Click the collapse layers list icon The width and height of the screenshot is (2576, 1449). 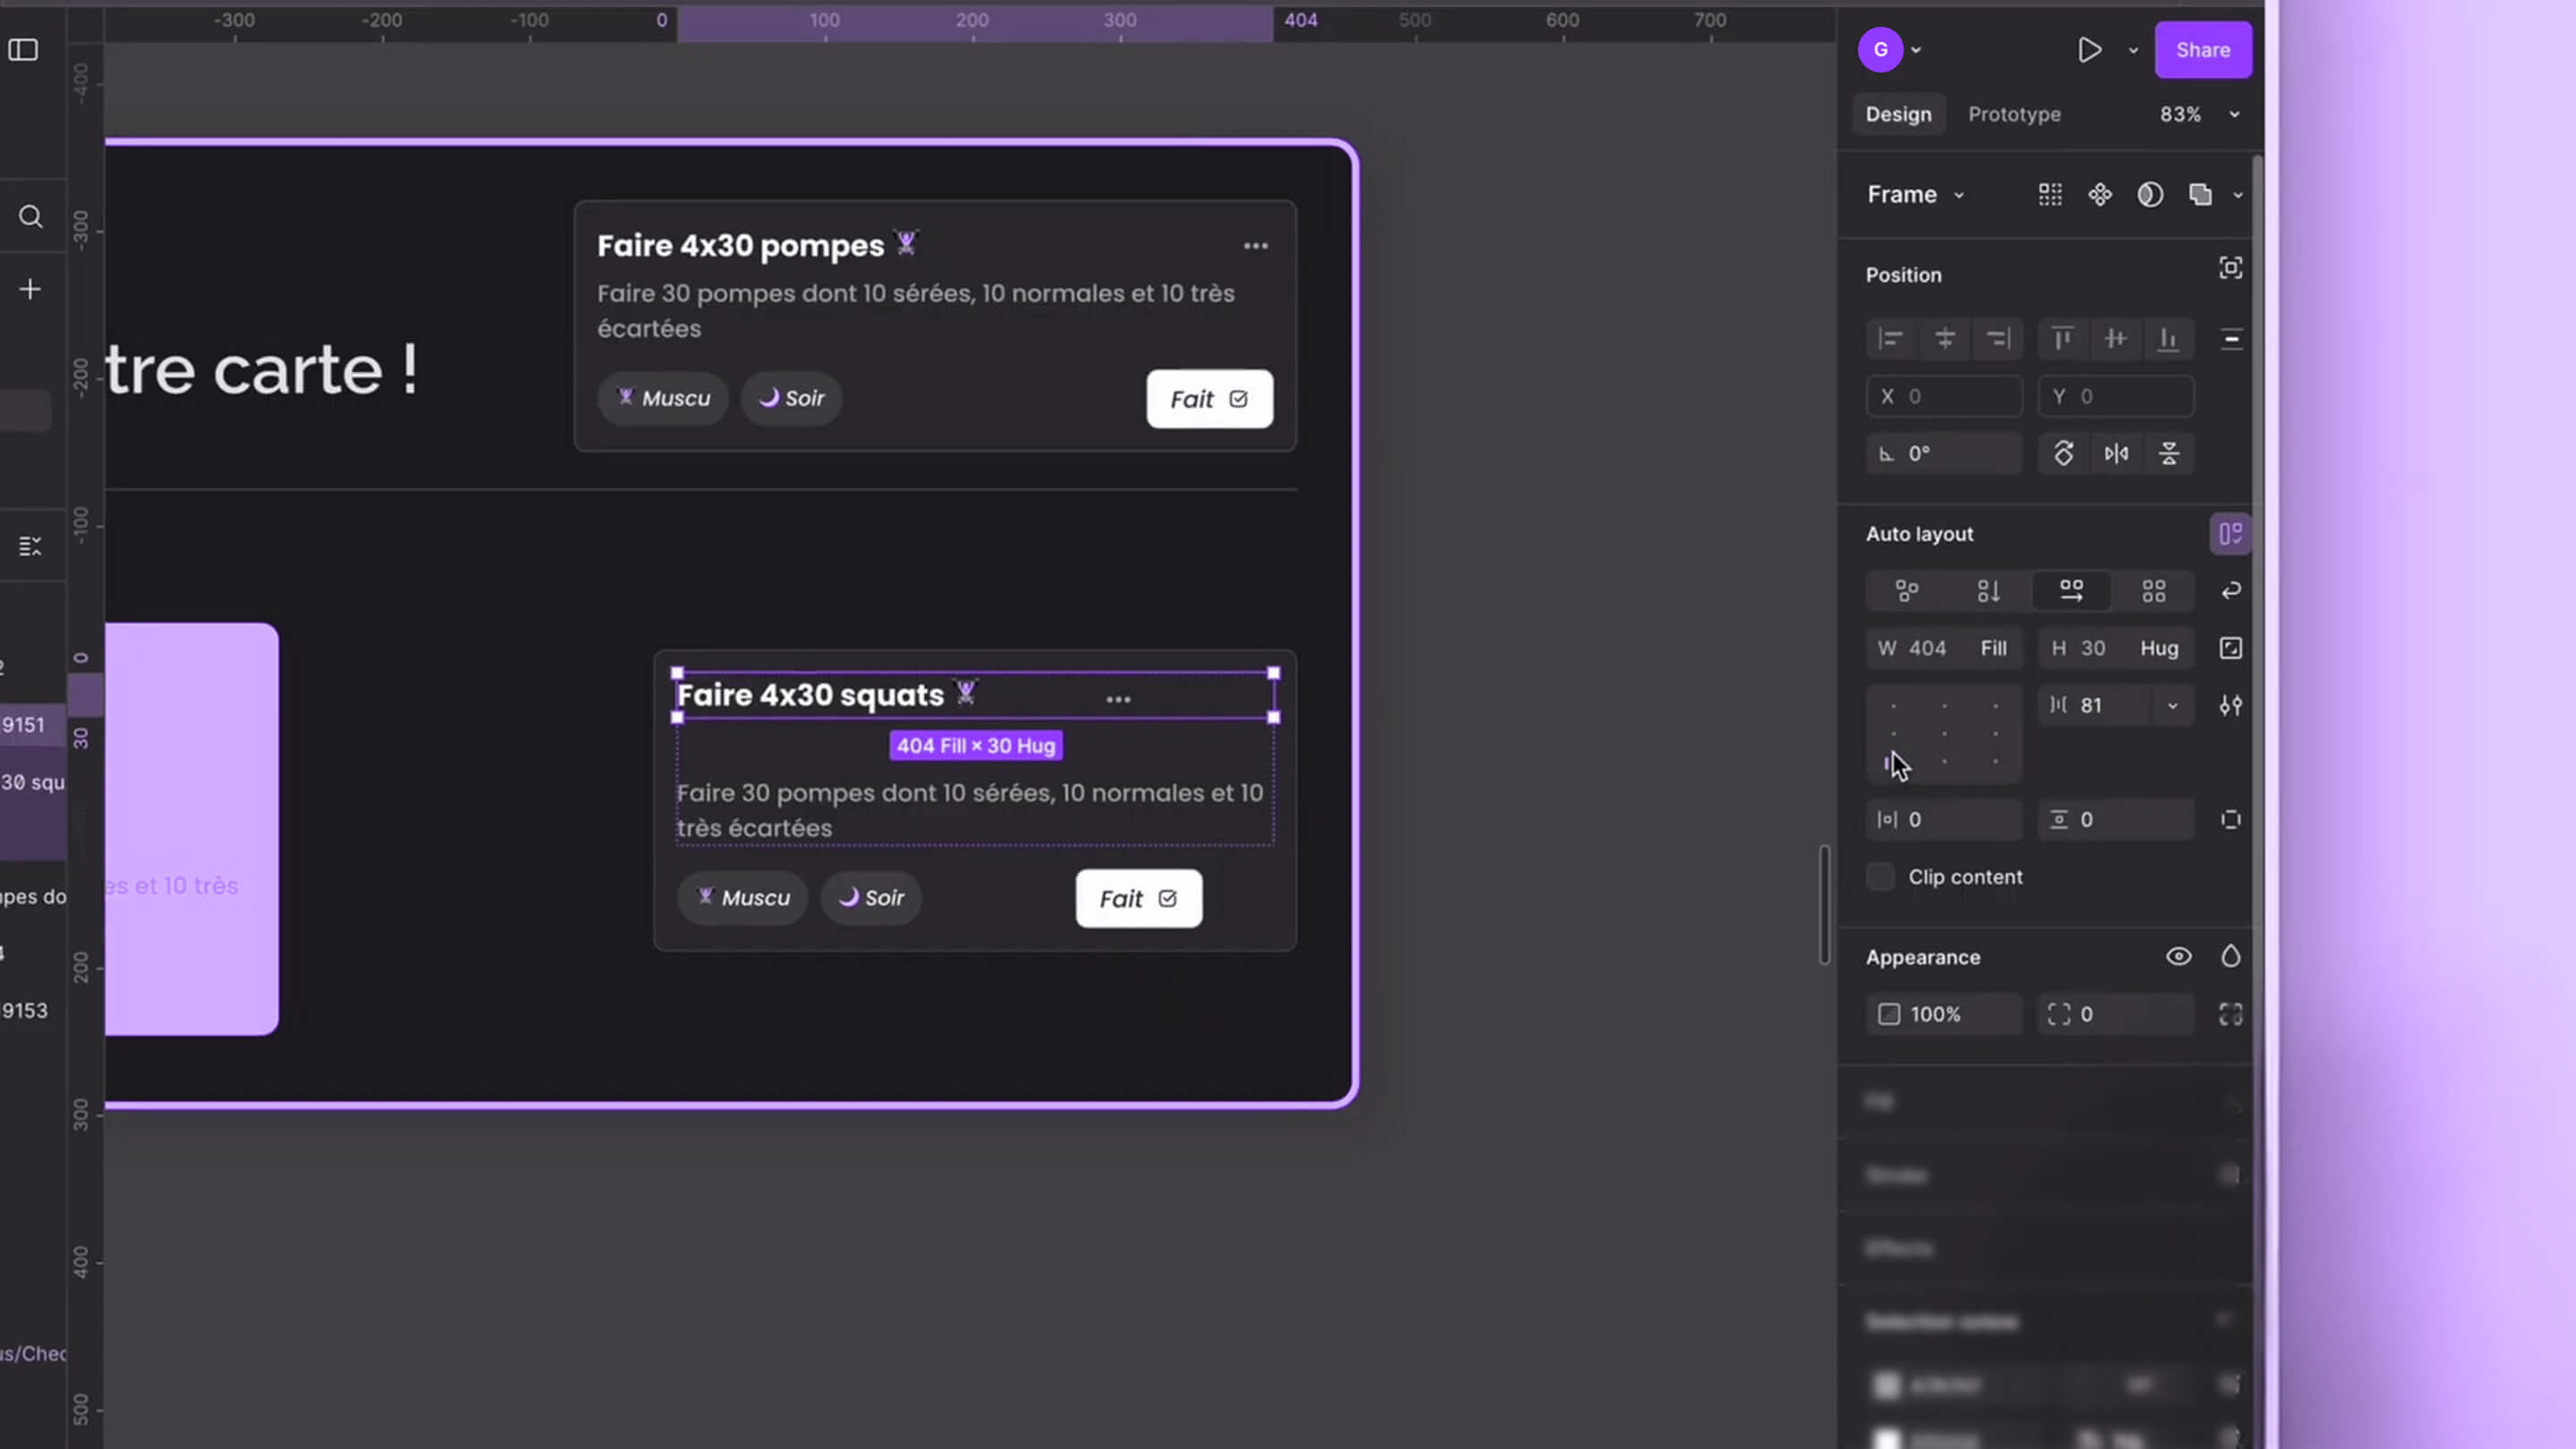click(30, 546)
